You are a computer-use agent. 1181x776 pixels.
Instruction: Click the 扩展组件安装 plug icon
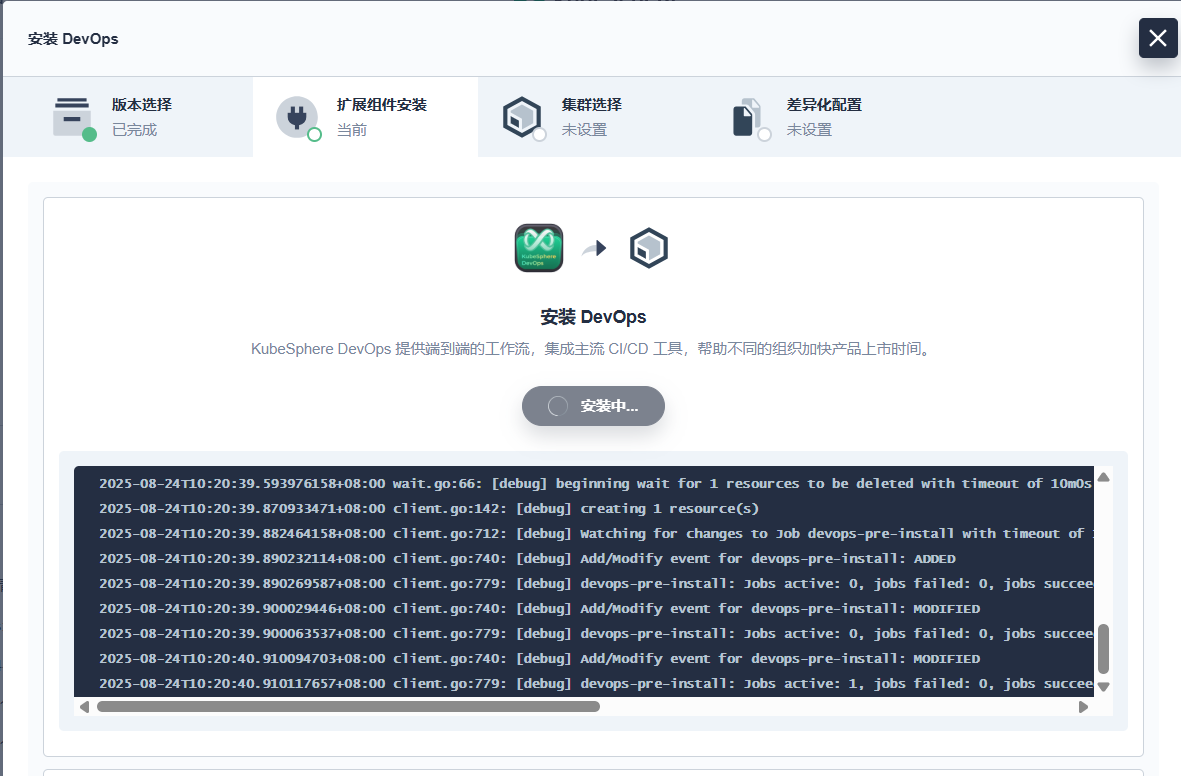click(297, 117)
